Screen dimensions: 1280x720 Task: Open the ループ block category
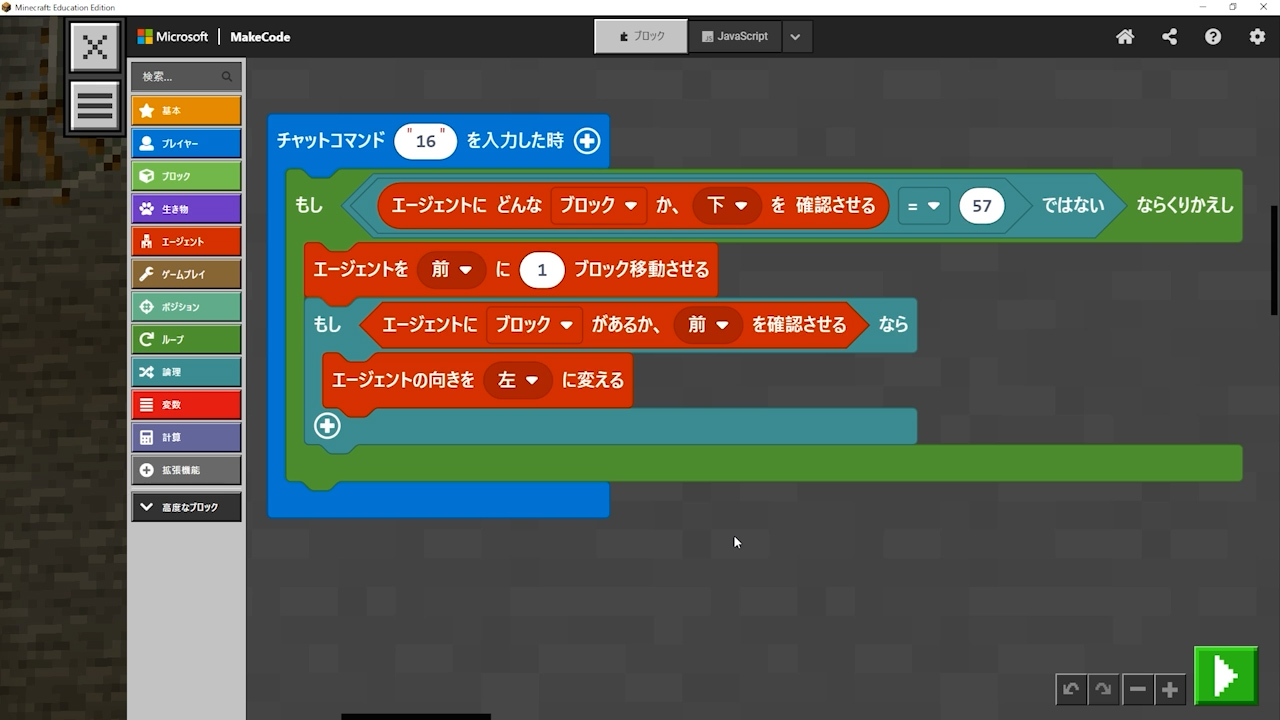coord(186,339)
